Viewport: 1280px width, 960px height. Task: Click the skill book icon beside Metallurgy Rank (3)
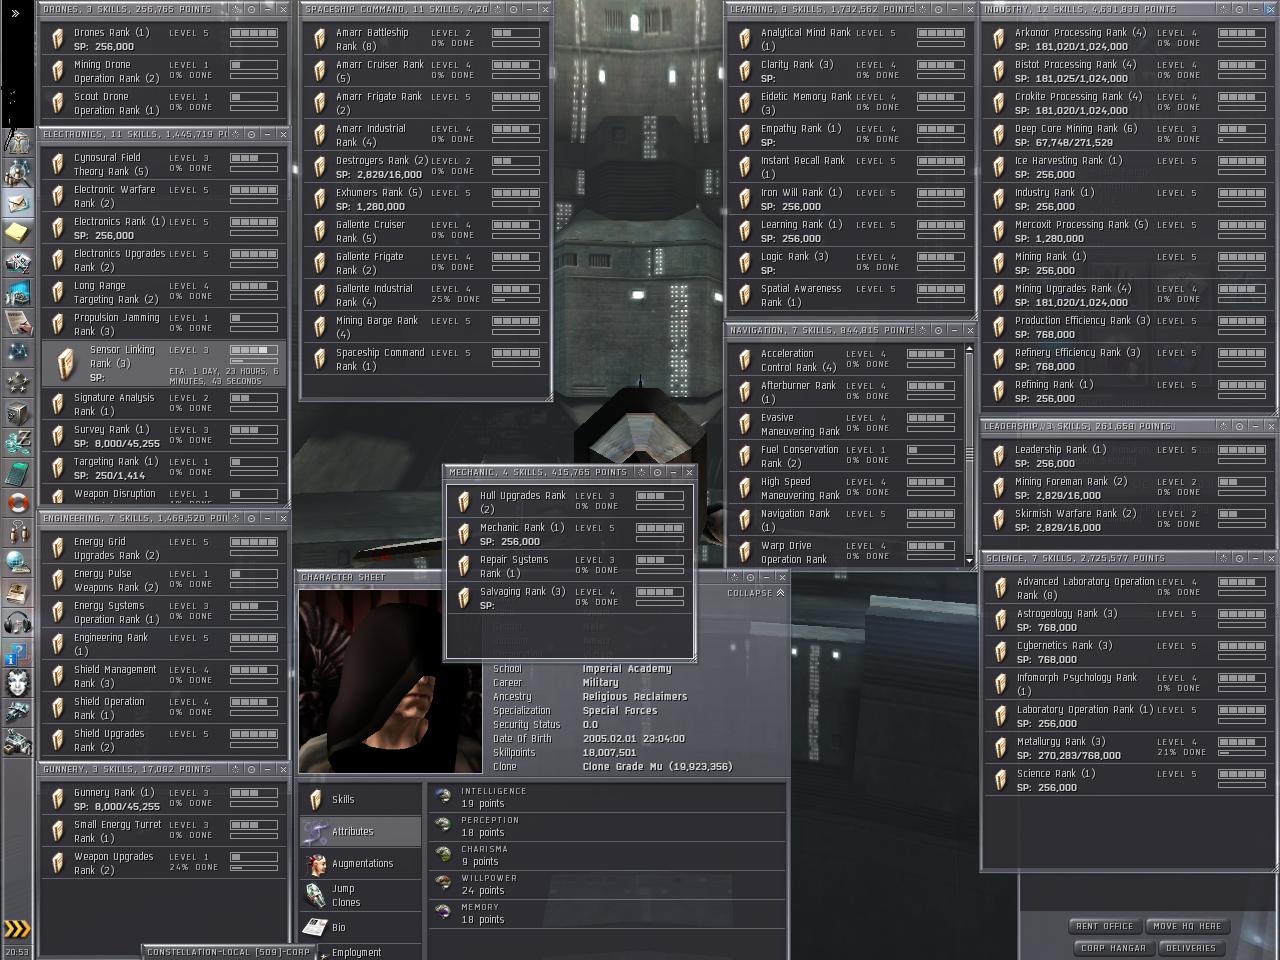[x=1000, y=748]
